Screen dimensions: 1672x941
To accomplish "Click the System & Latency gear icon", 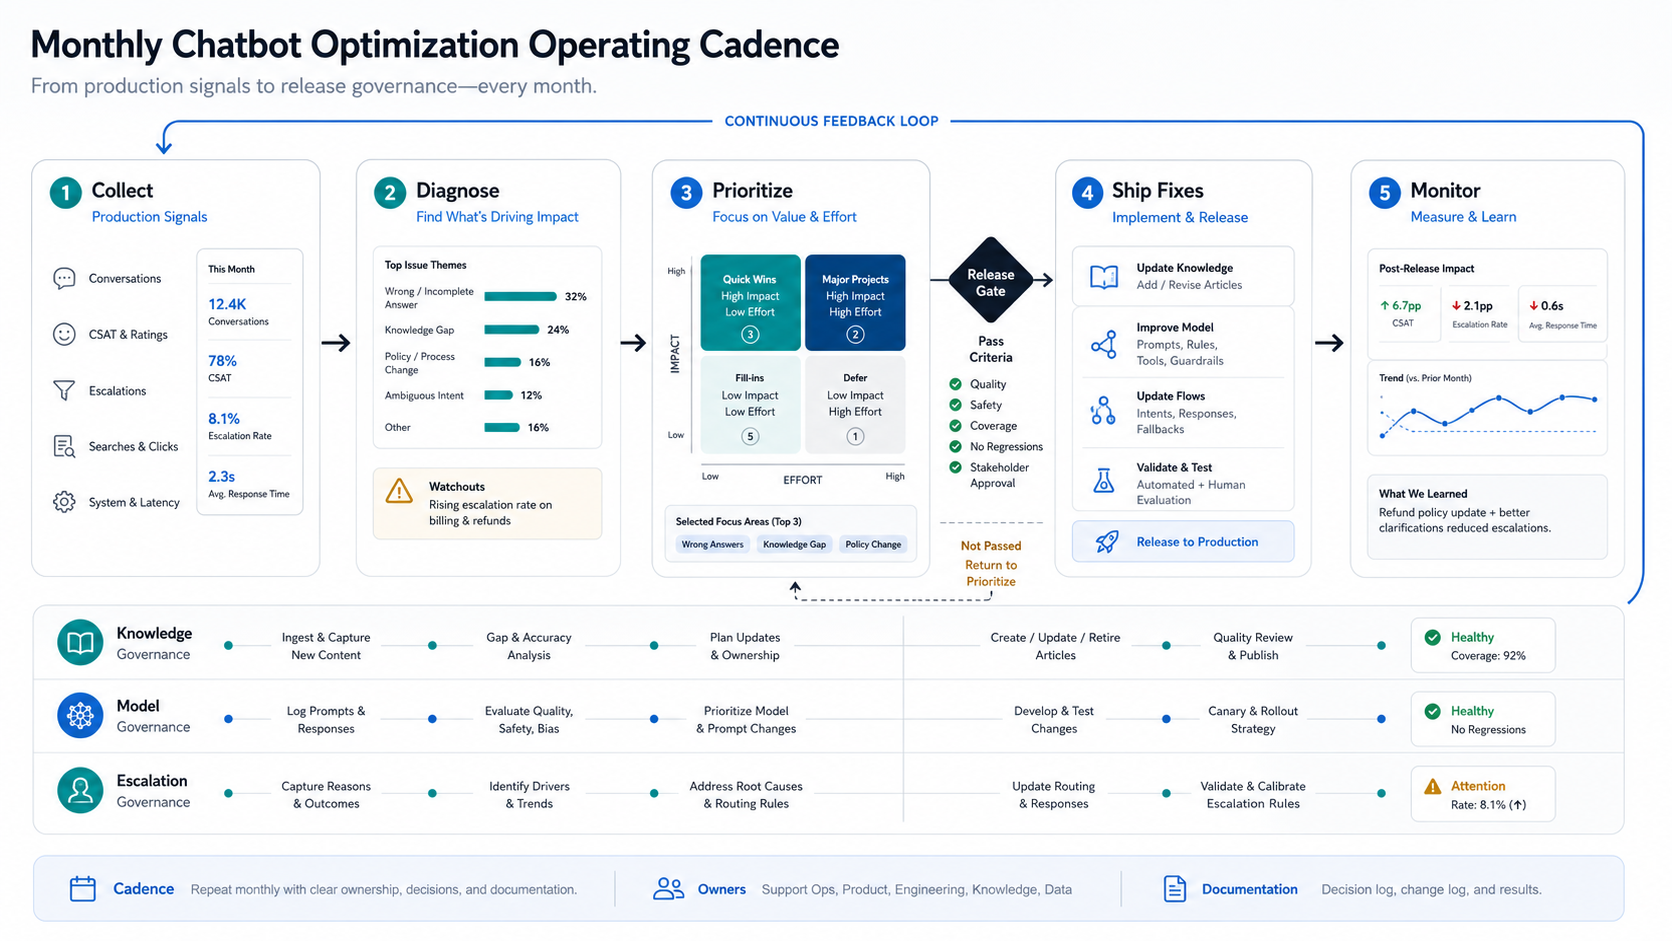I will pos(64,502).
